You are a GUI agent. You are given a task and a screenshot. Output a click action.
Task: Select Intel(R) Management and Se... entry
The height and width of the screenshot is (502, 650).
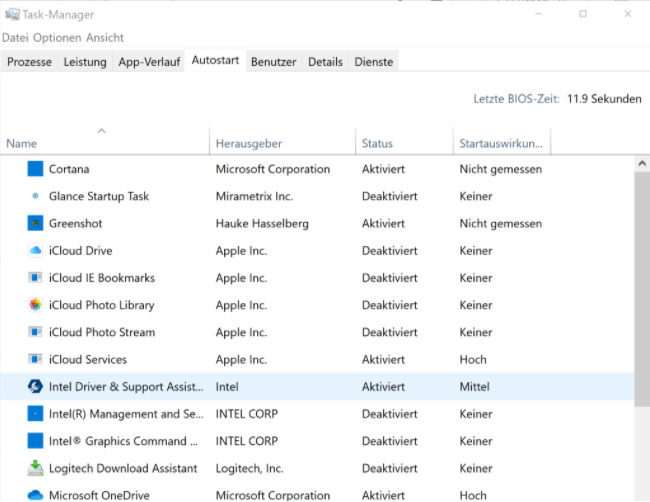(126, 414)
